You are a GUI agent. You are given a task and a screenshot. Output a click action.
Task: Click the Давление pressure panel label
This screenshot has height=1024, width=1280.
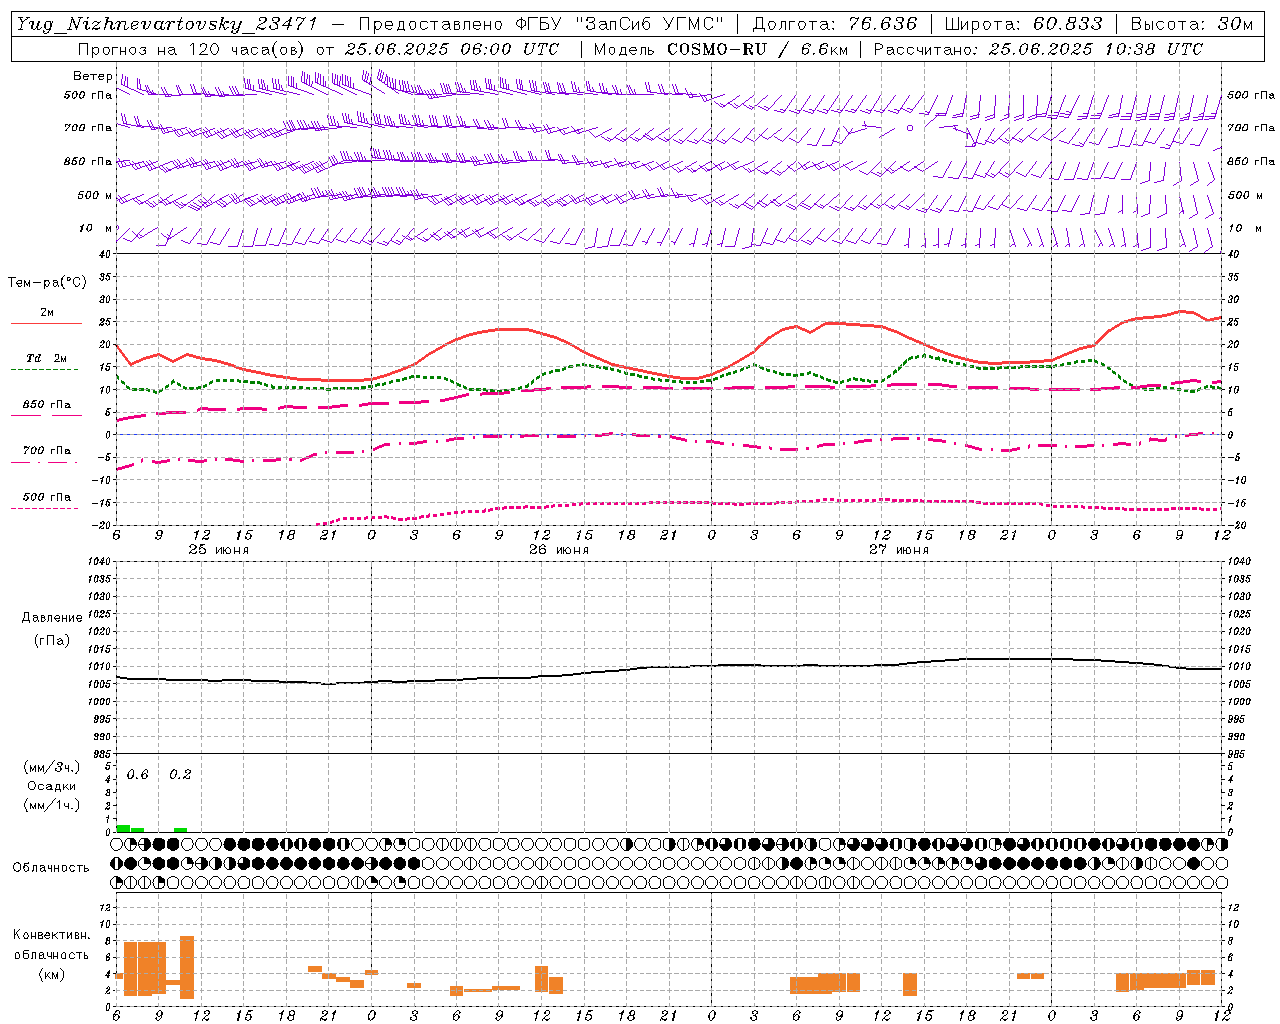click(52, 618)
